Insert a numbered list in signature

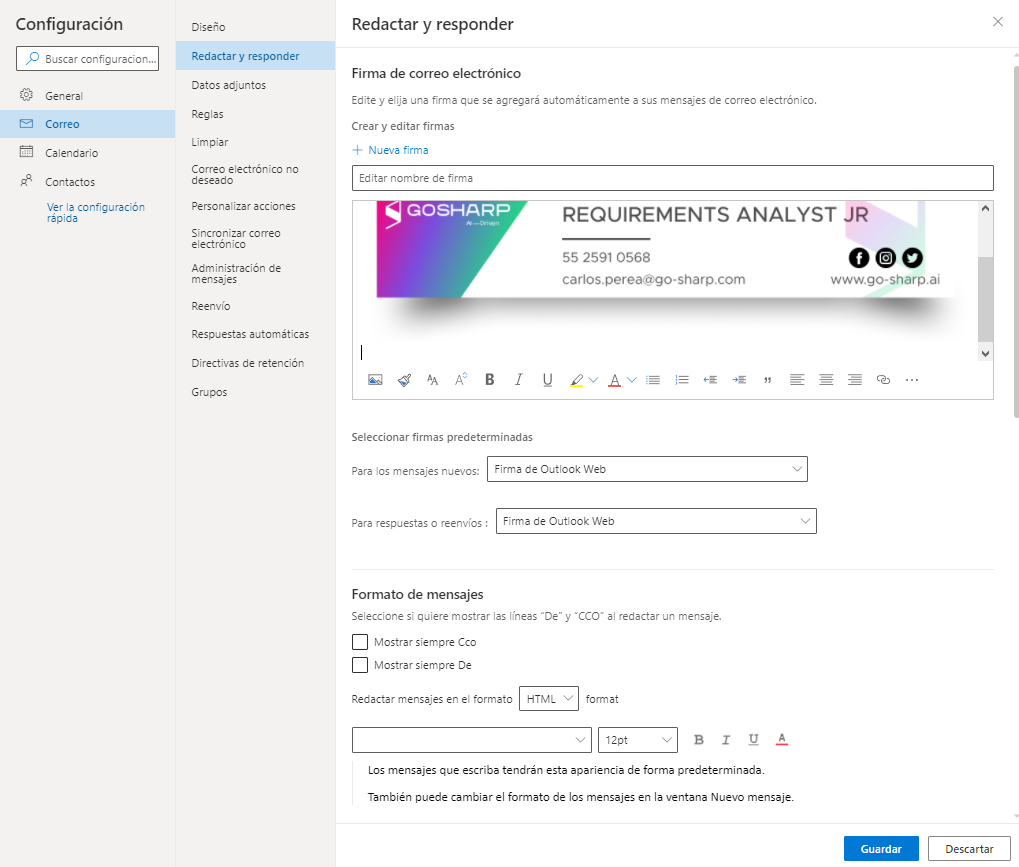[682, 380]
